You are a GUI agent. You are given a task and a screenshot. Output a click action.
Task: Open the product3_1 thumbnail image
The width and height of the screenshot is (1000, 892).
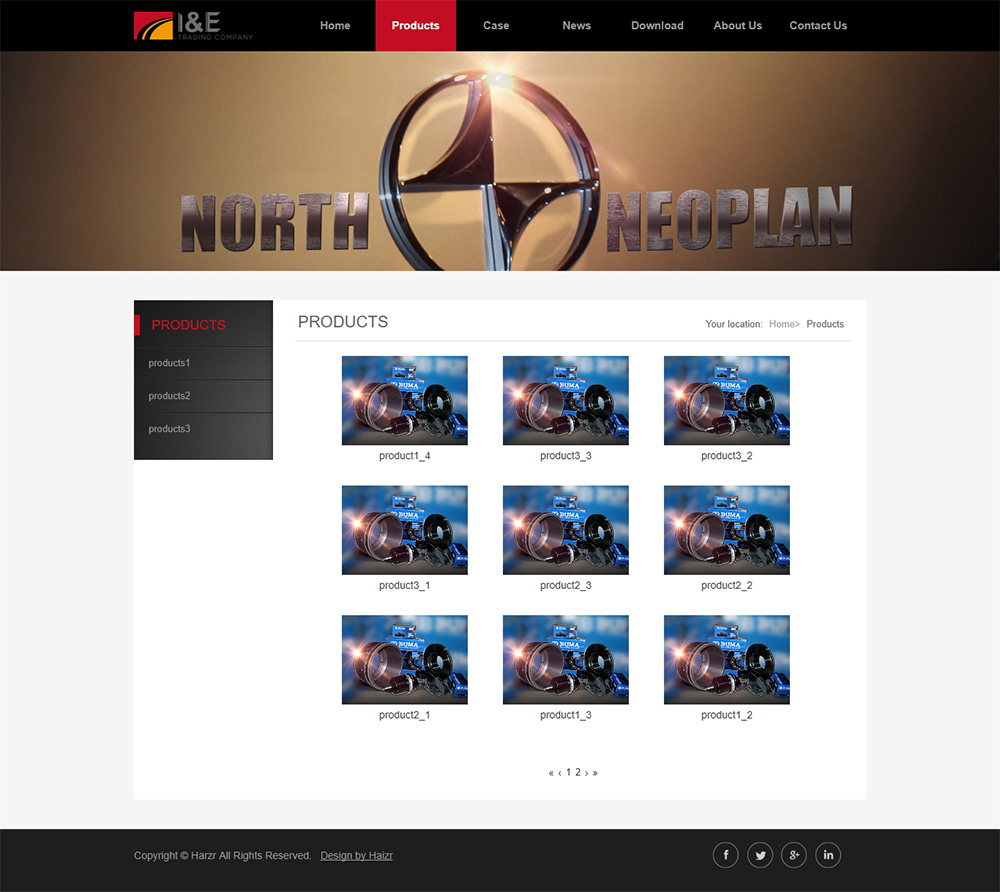404,530
